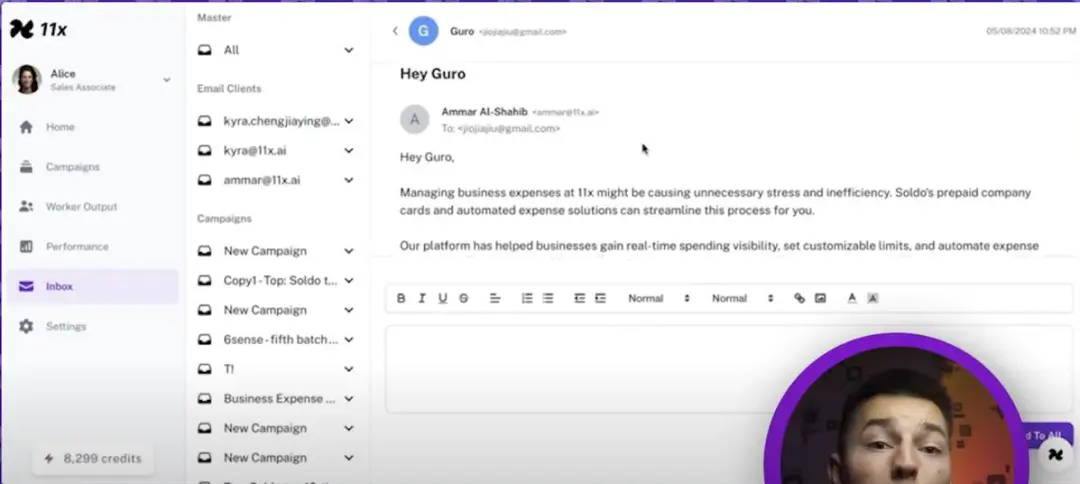The width and height of the screenshot is (1080, 484).
Task: Expand the Alice account switcher chevron
Action: pos(167,81)
